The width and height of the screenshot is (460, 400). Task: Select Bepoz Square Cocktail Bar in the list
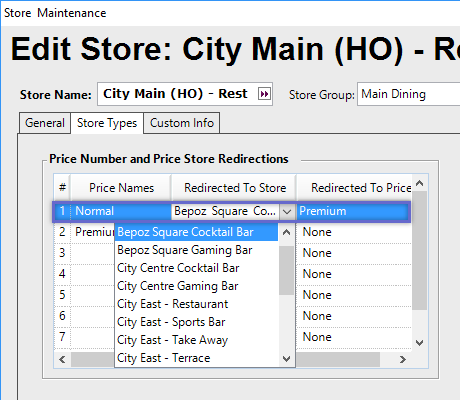point(196,232)
